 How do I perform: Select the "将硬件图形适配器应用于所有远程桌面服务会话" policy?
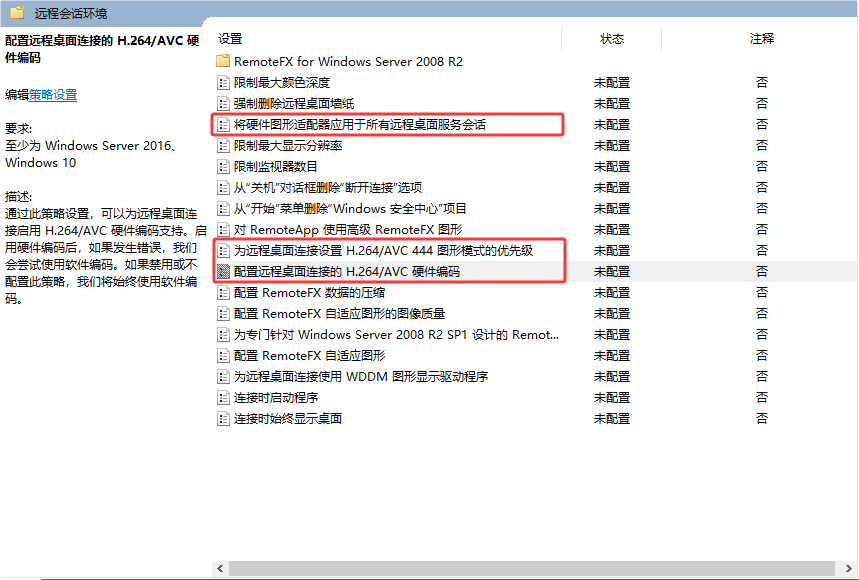tap(330, 124)
